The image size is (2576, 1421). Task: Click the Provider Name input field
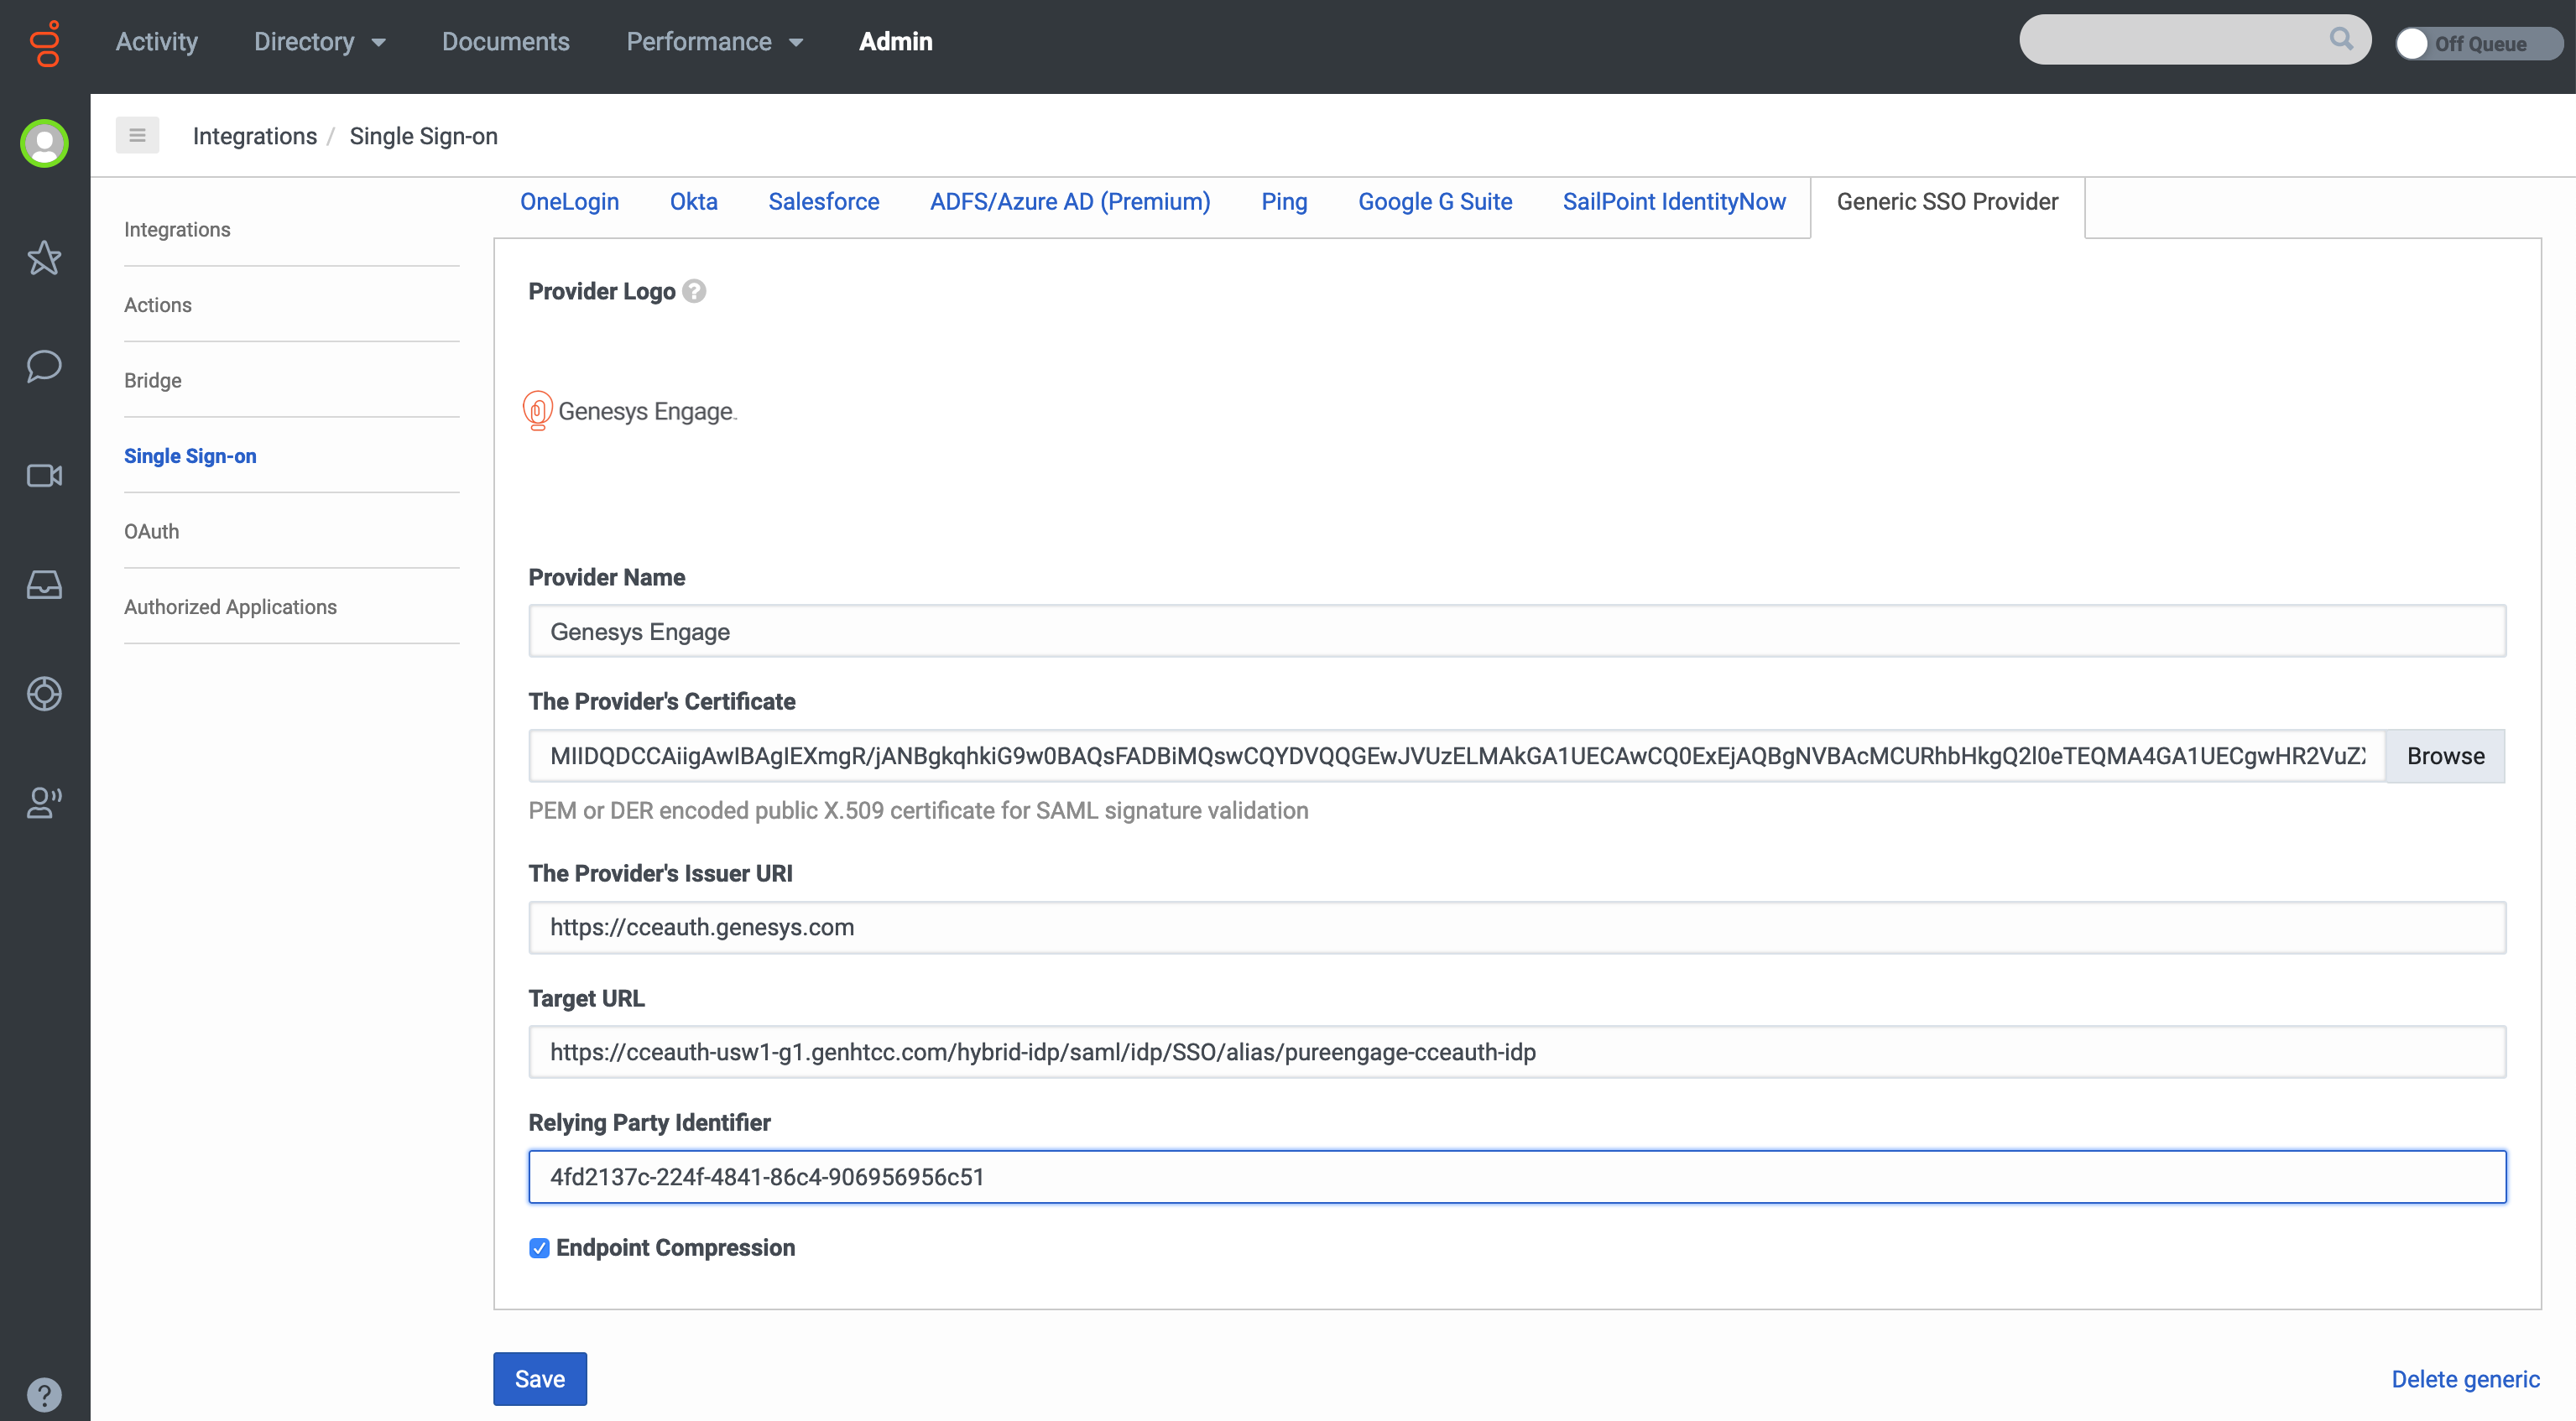click(x=1517, y=631)
